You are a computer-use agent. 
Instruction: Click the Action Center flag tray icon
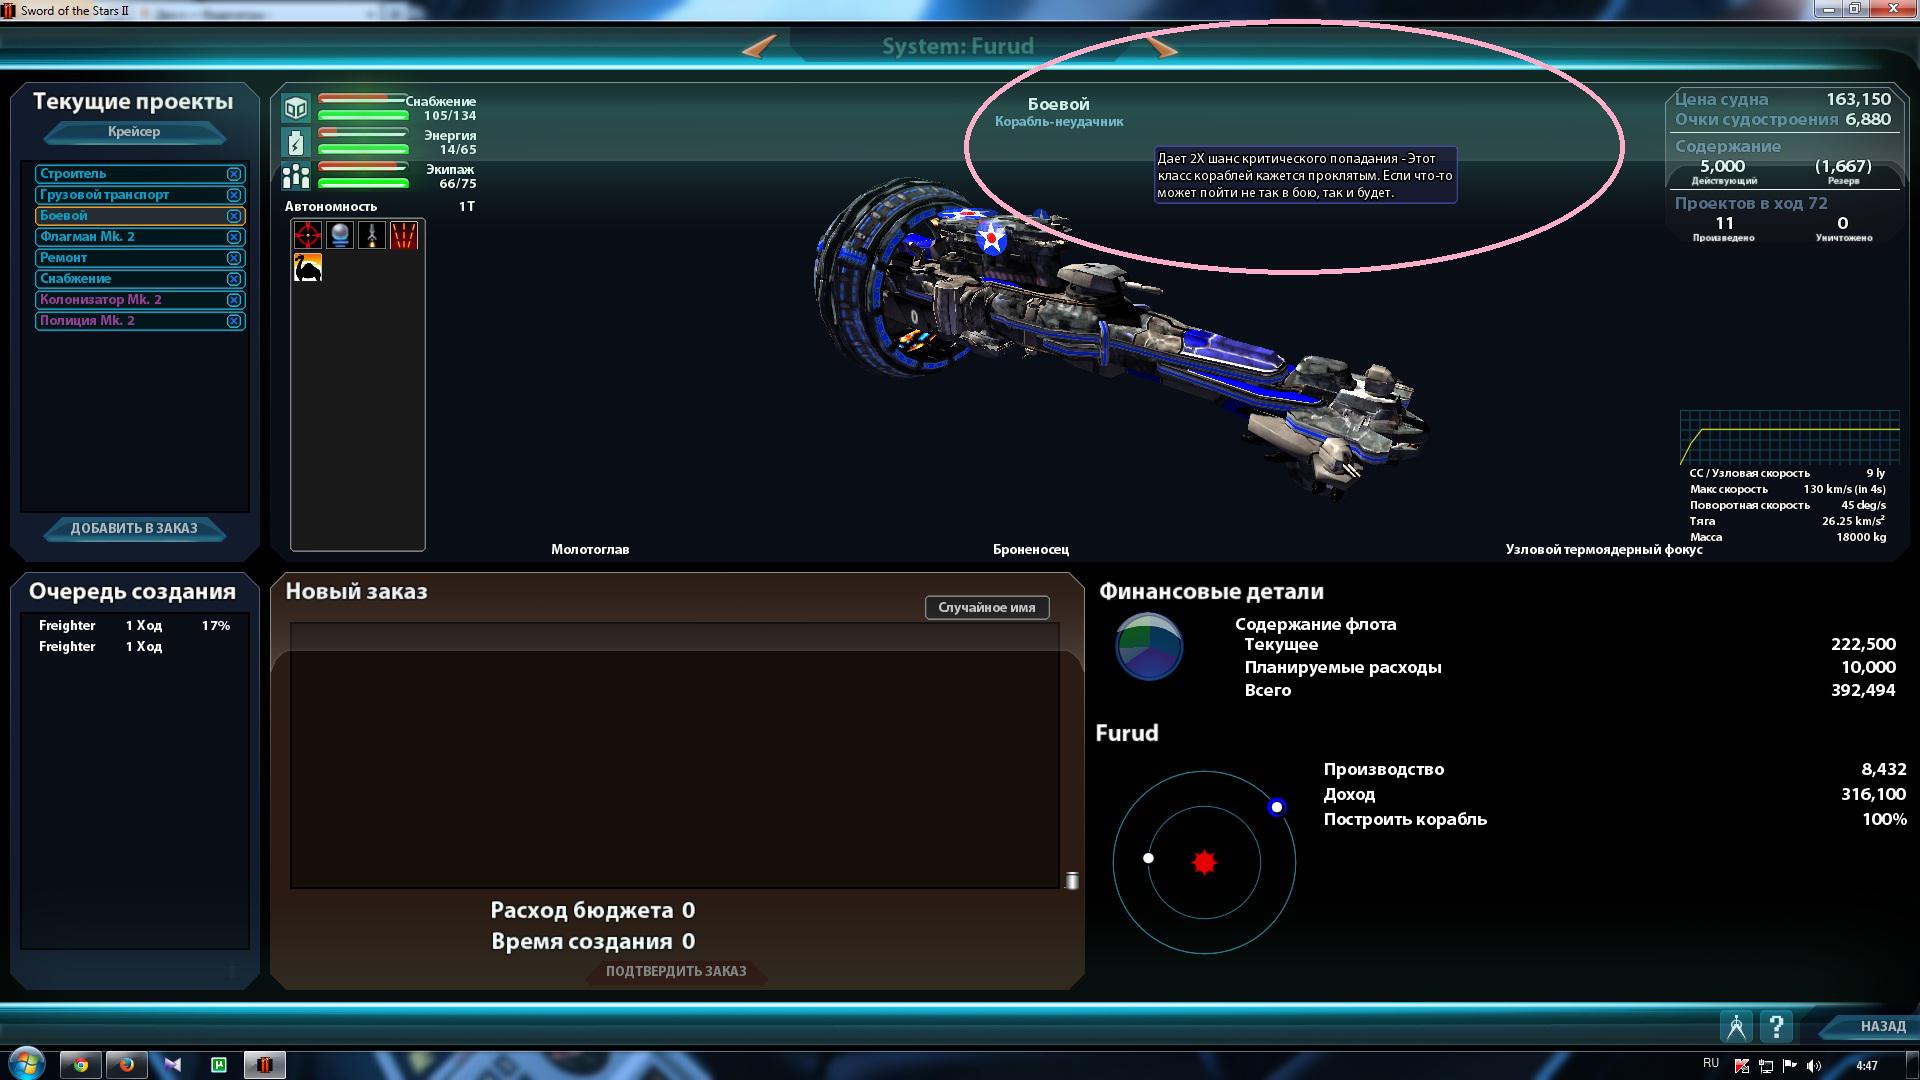pyautogui.click(x=1790, y=1066)
